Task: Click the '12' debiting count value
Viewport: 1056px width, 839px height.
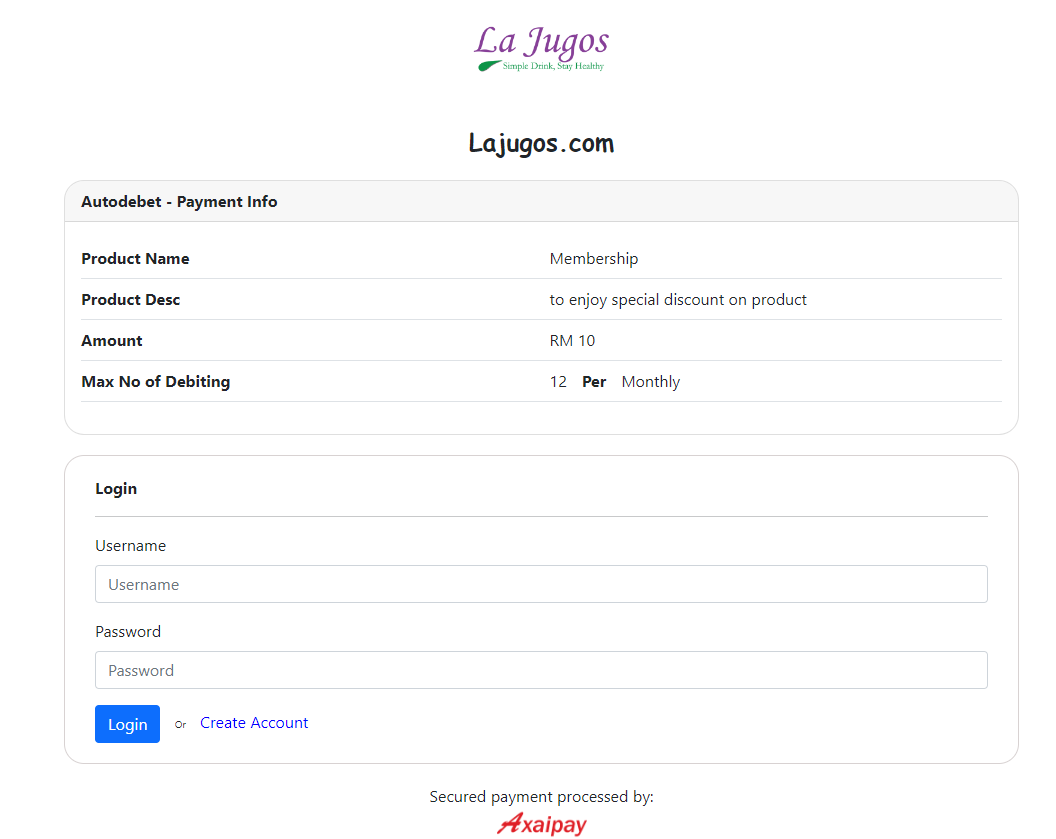Action: [558, 382]
